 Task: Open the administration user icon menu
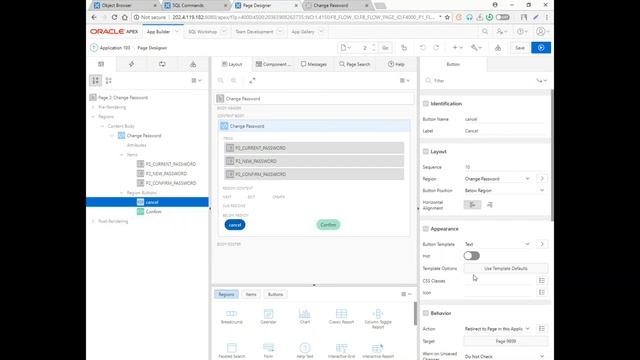click(x=502, y=31)
